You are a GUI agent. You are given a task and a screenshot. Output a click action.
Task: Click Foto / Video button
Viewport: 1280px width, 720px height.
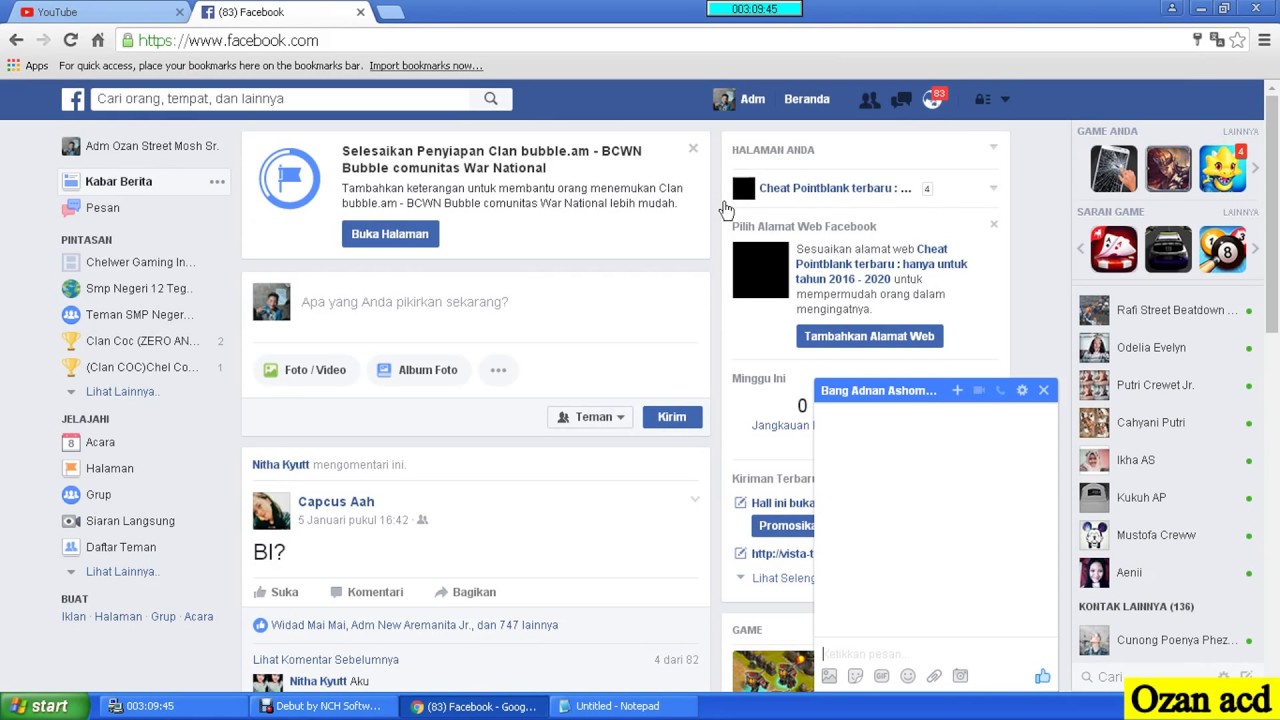pyautogui.click(x=305, y=370)
